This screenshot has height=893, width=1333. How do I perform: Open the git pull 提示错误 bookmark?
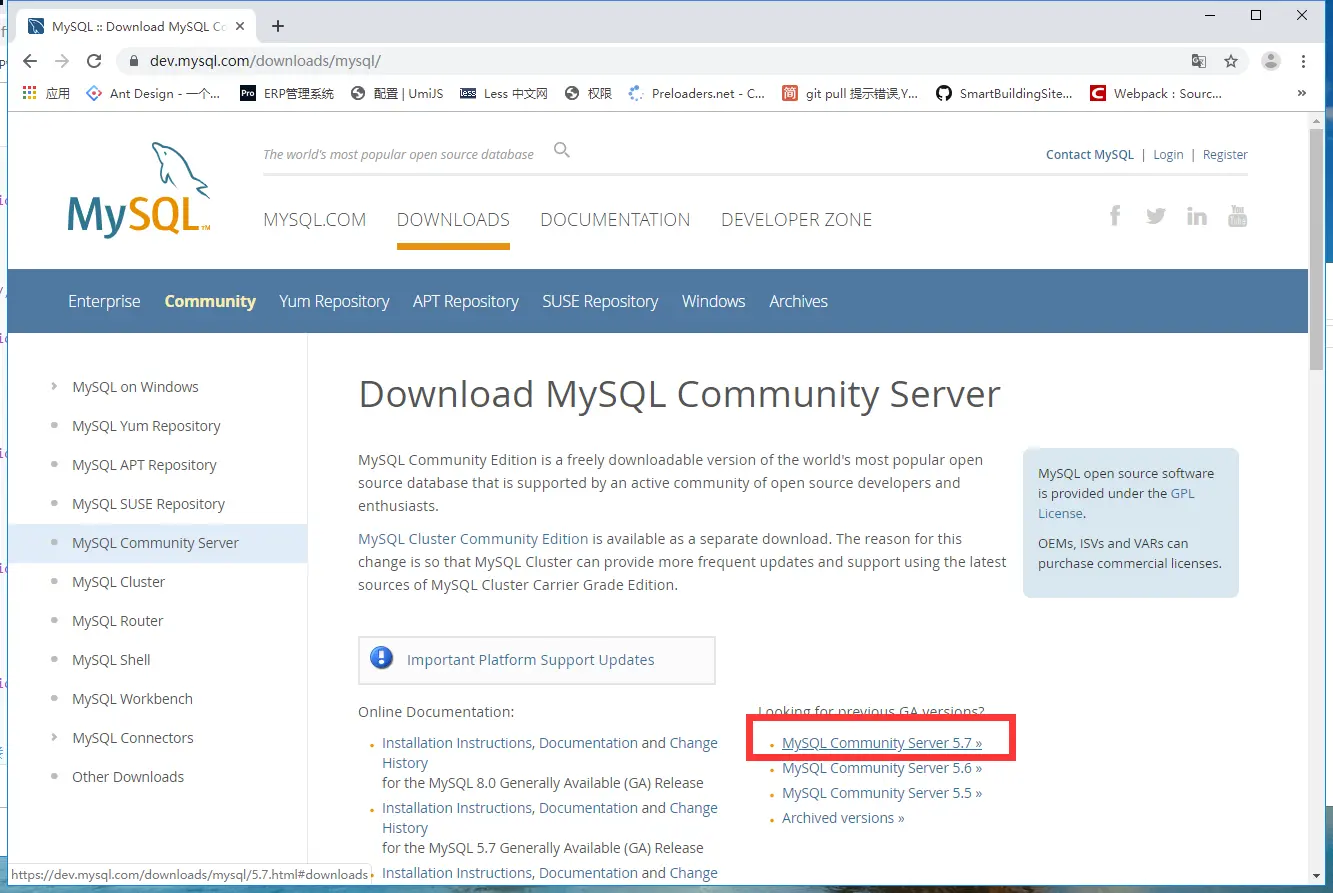coord(850,93)
